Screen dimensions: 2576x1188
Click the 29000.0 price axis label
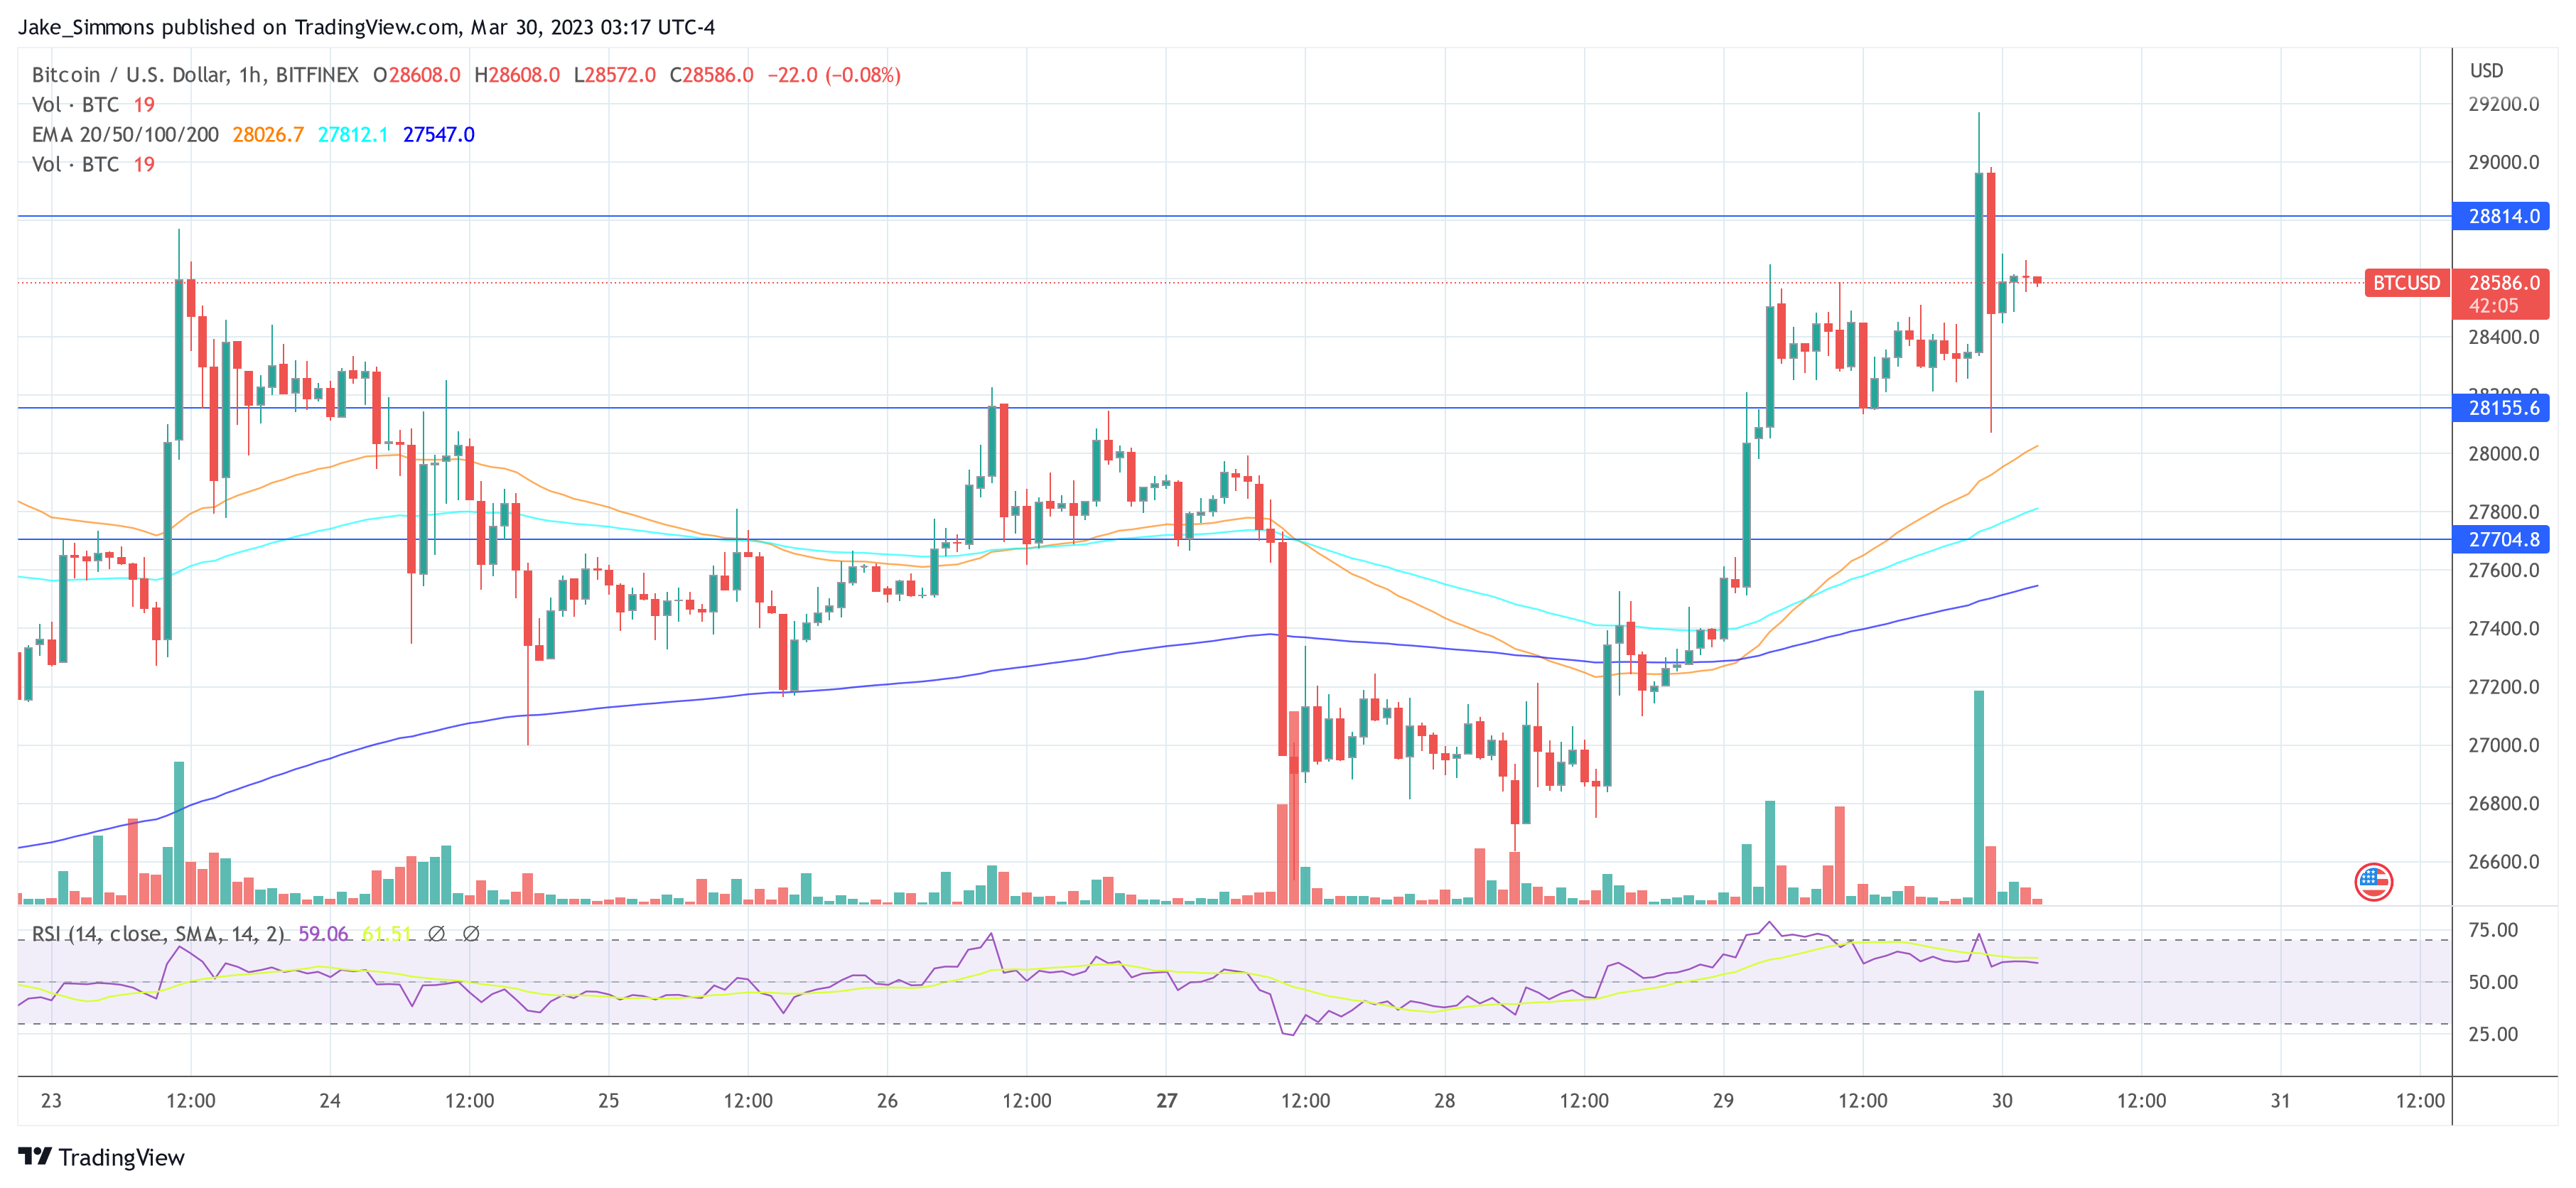[x=2503, y=162]
